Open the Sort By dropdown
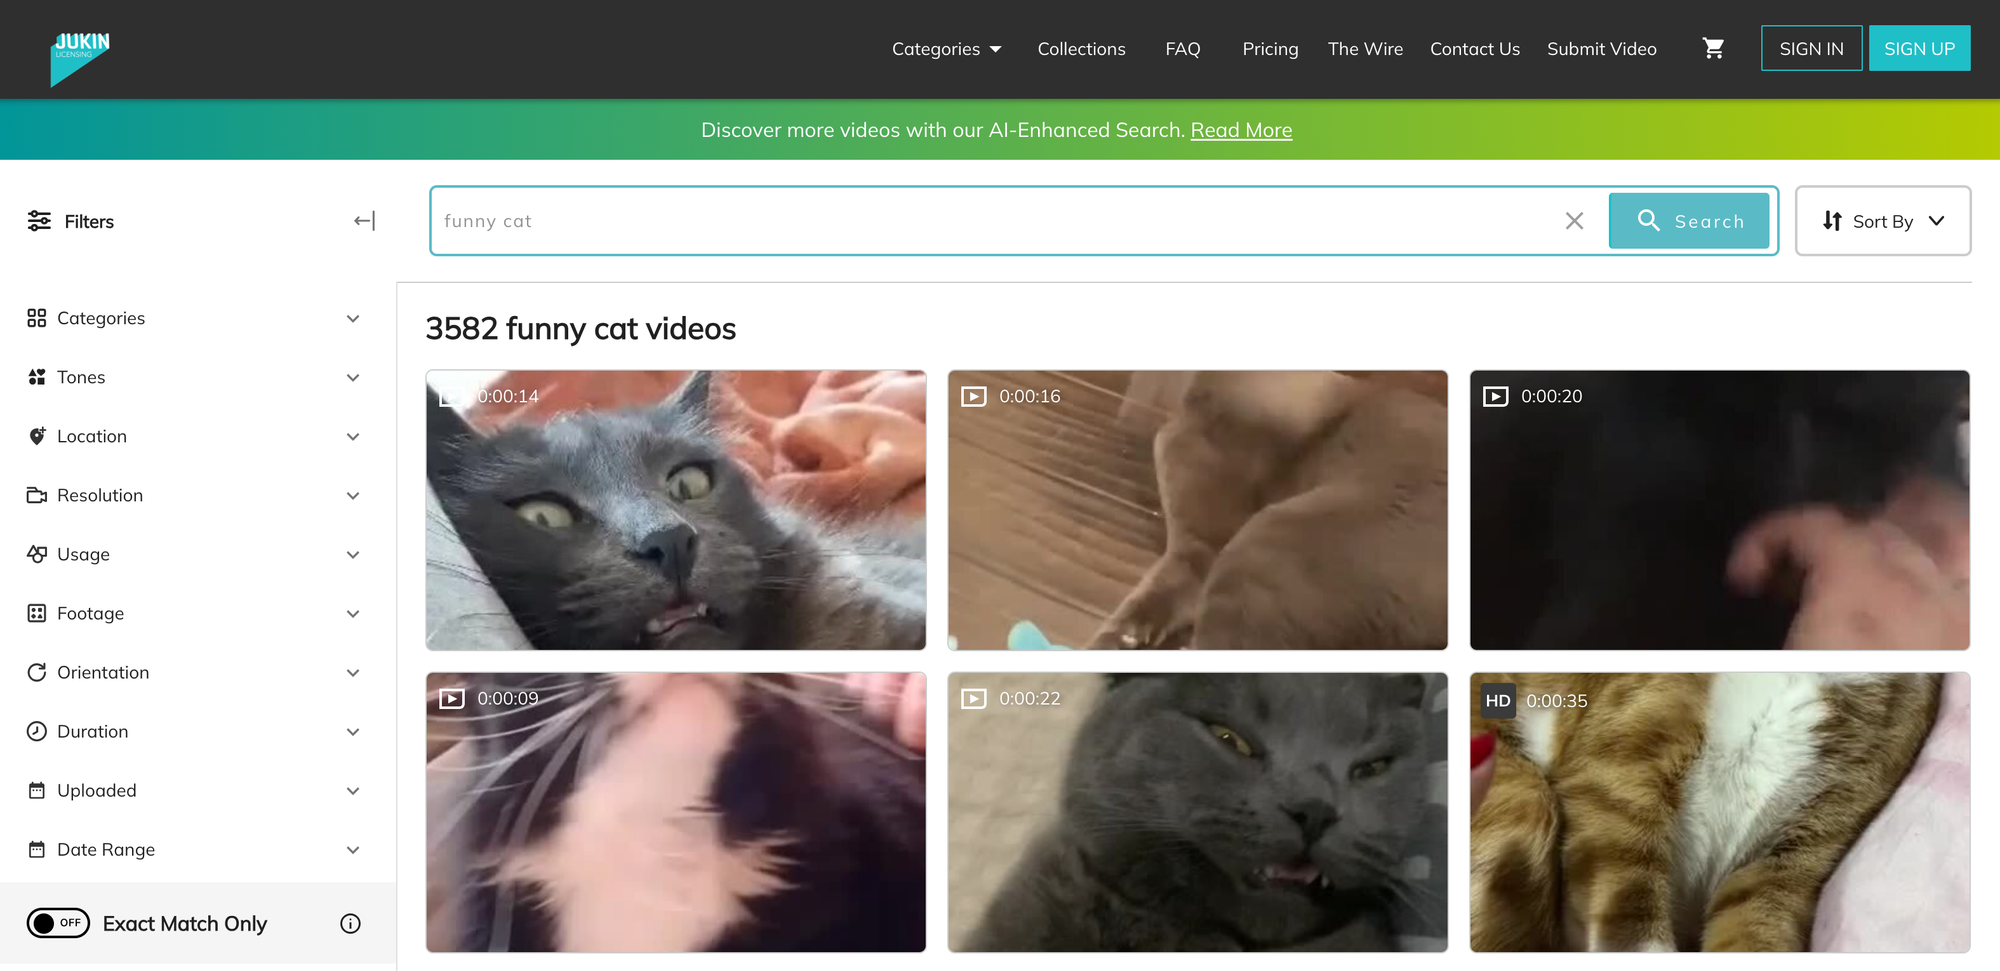Viewport: 2000px width, 971px height. [x=1882, y=221]
